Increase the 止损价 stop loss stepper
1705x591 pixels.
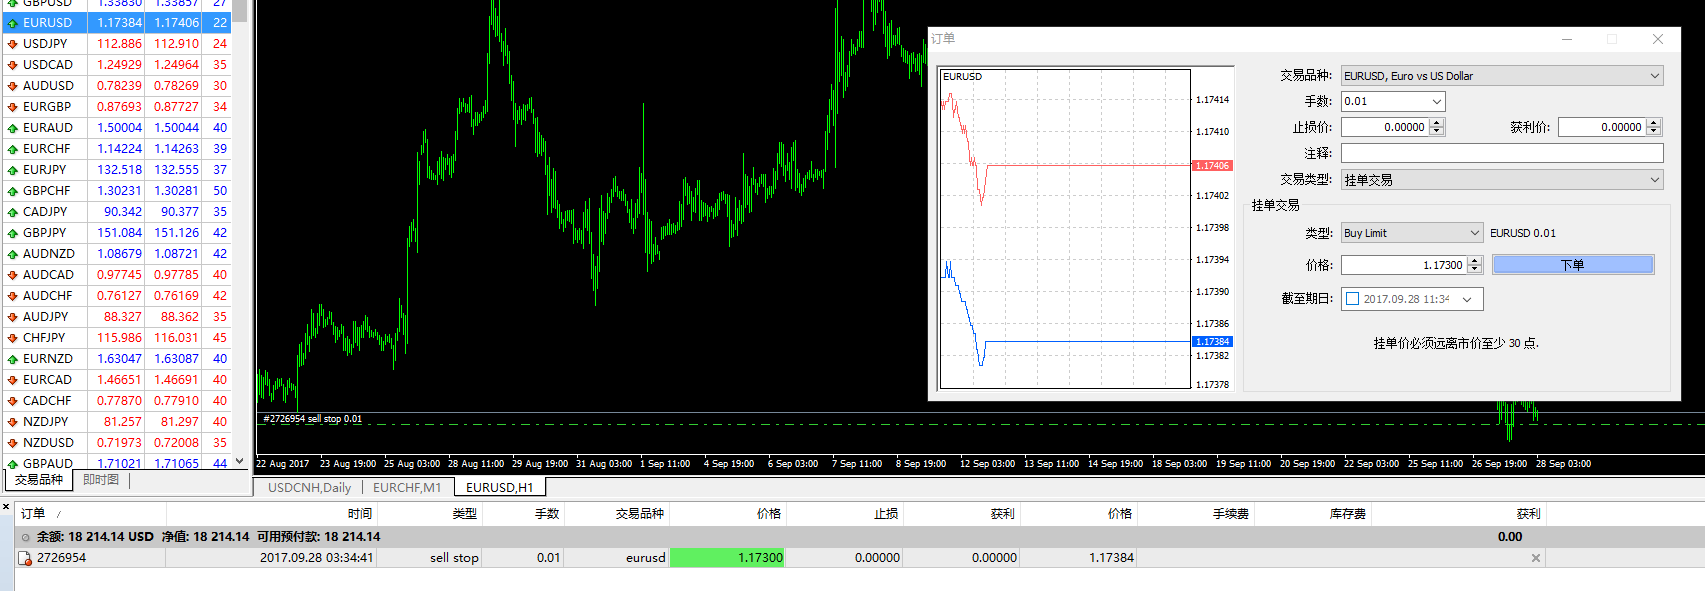(1437, 123)
